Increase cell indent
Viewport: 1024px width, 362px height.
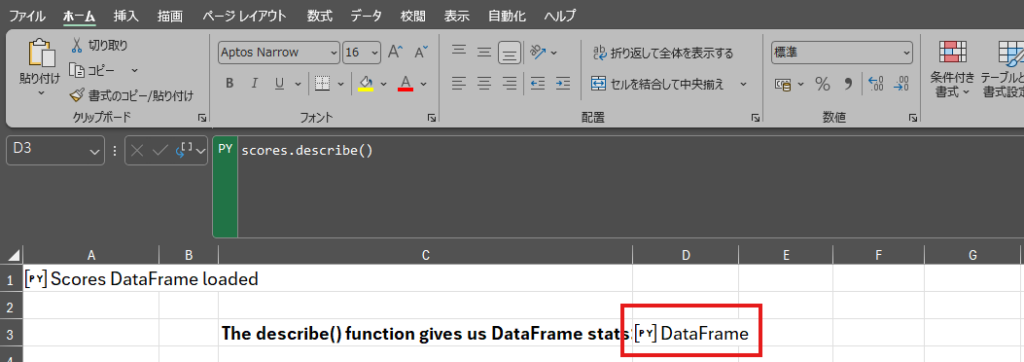(562, 83)
